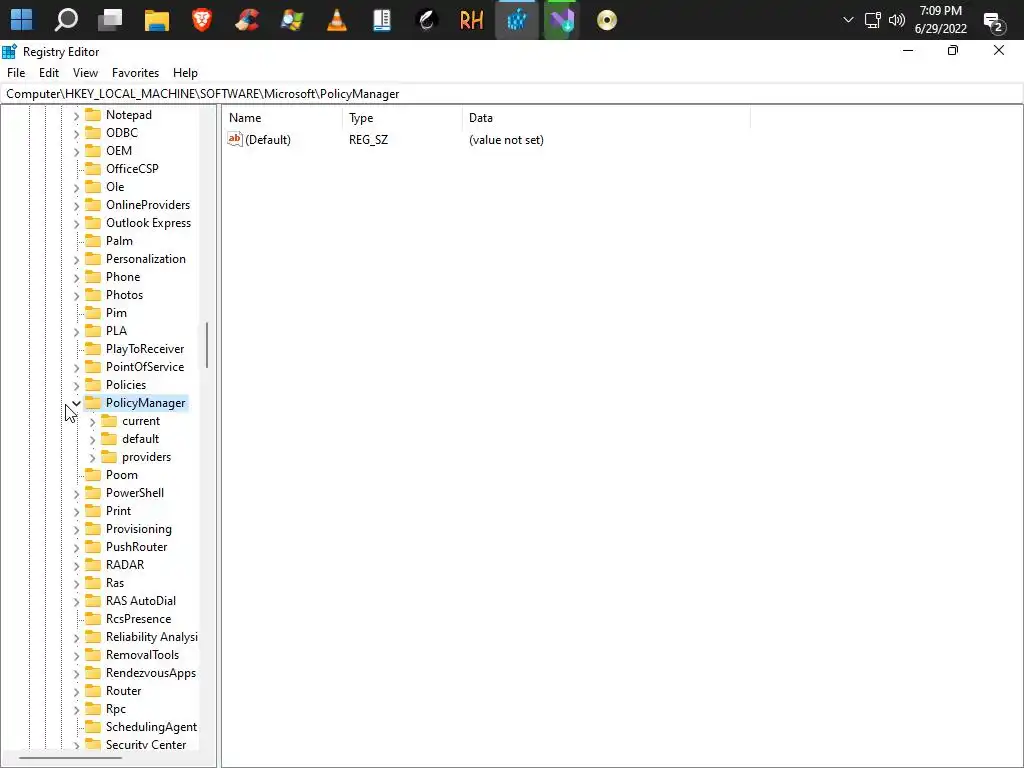
Task: Open Visual Studio Installer taskbar icon
Action: click(x=561, y=20)
